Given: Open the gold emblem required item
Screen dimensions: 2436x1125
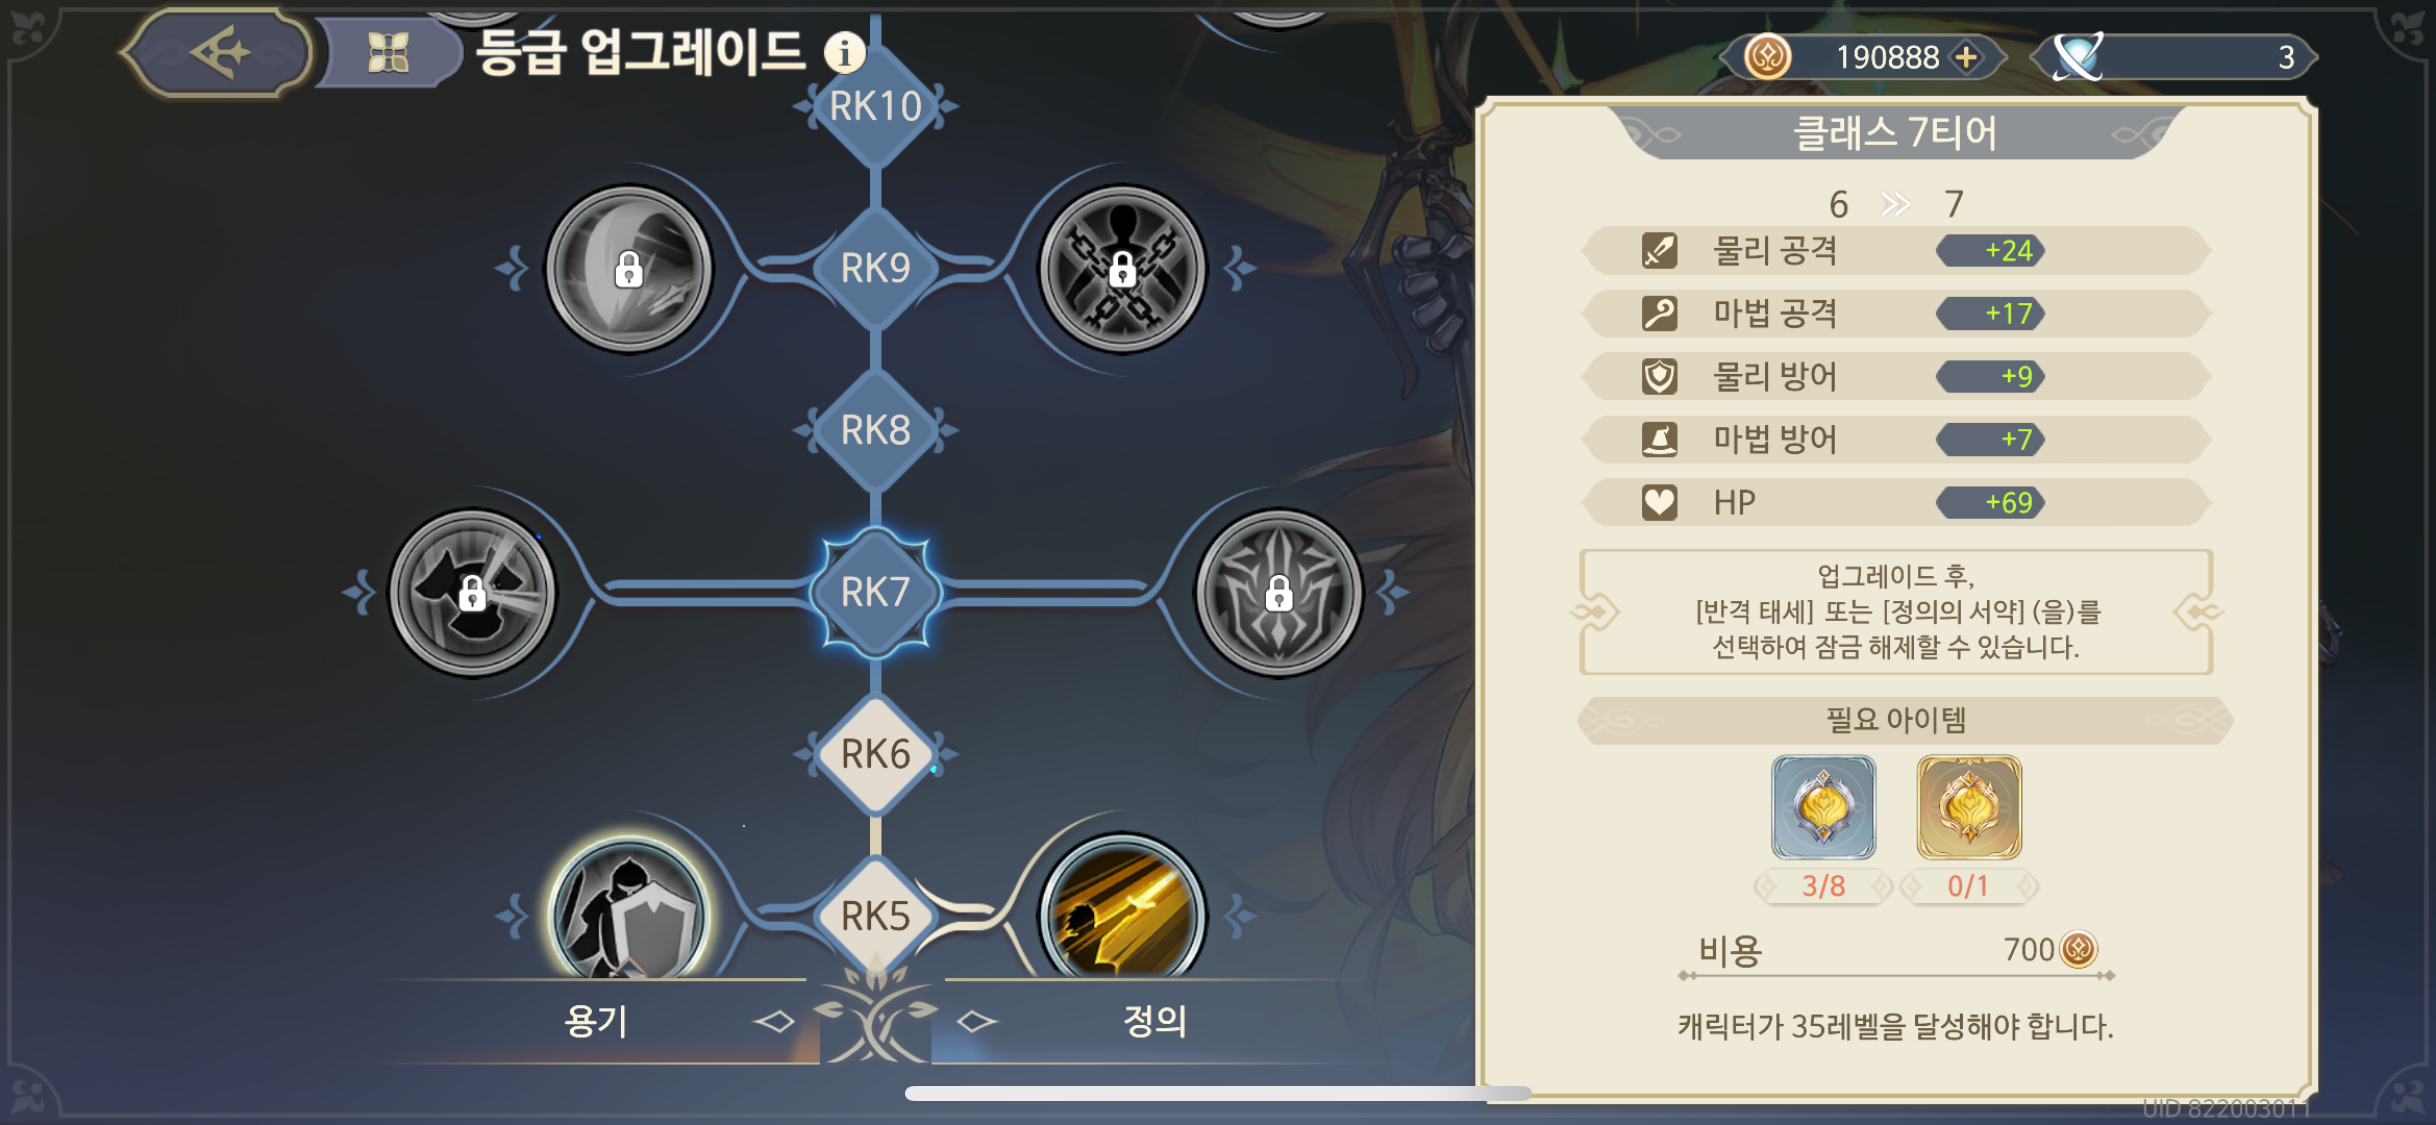Looking at the screenshot, I should click(1968, 807).
